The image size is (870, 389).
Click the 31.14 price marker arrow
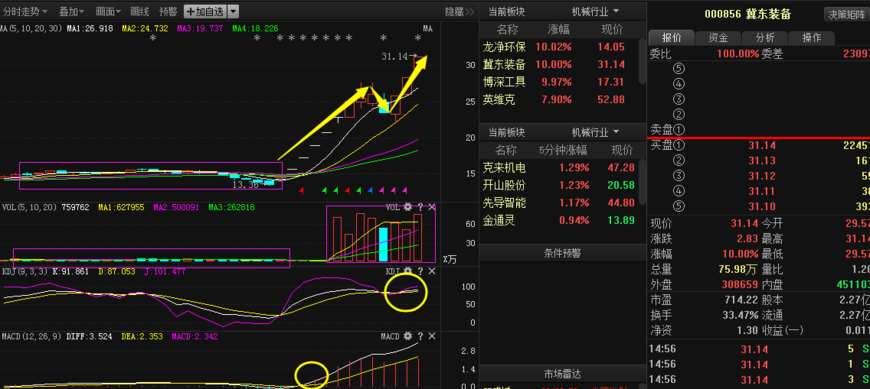click(x=413, y=57)
